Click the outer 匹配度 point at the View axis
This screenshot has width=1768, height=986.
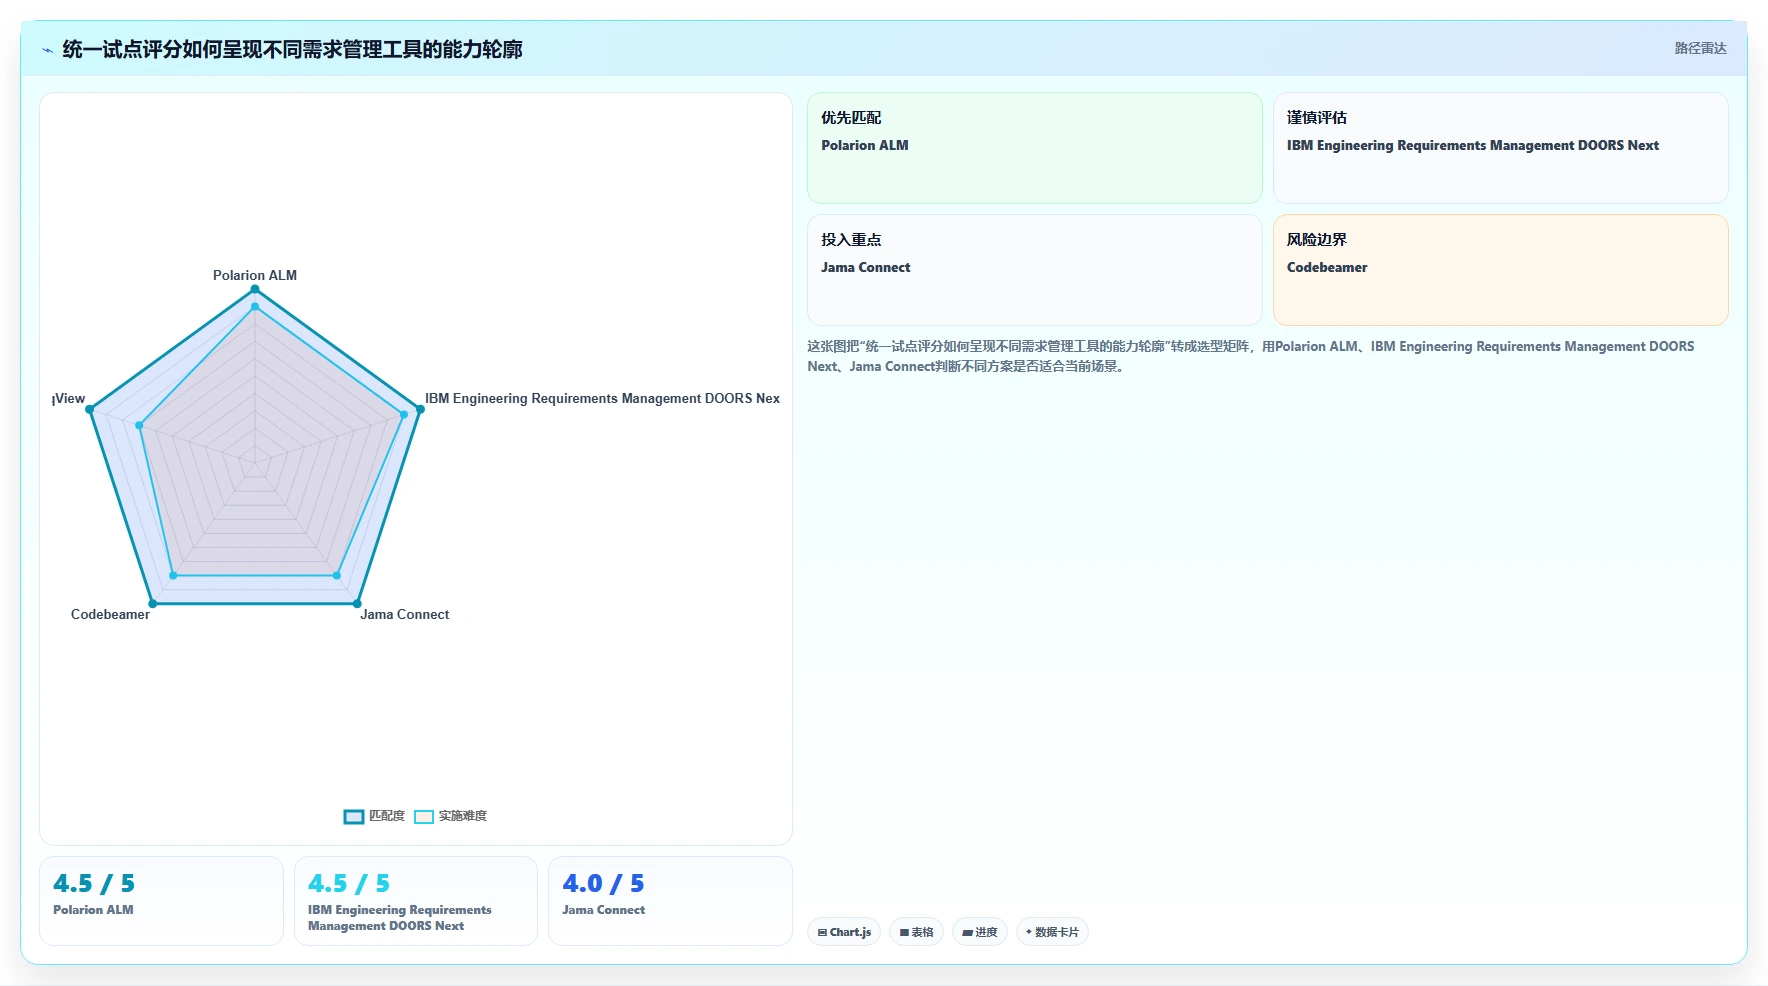(90, 409)
